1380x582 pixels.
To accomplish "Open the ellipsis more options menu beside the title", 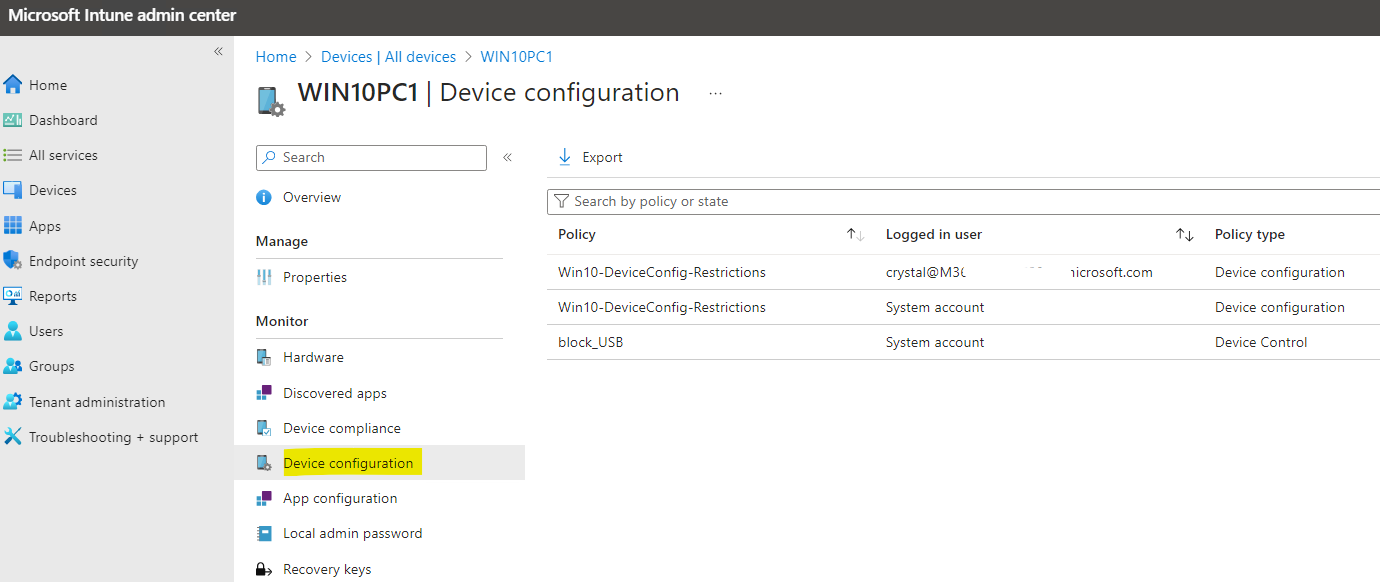I will tap(715, 93).
